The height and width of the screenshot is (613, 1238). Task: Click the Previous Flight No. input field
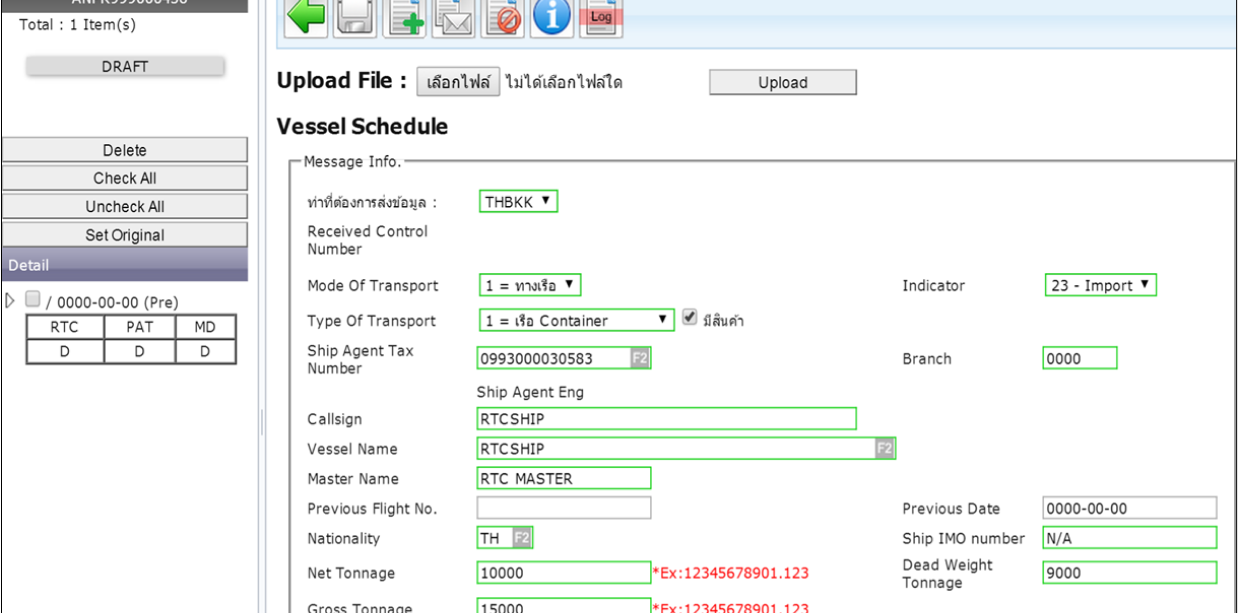564,508
